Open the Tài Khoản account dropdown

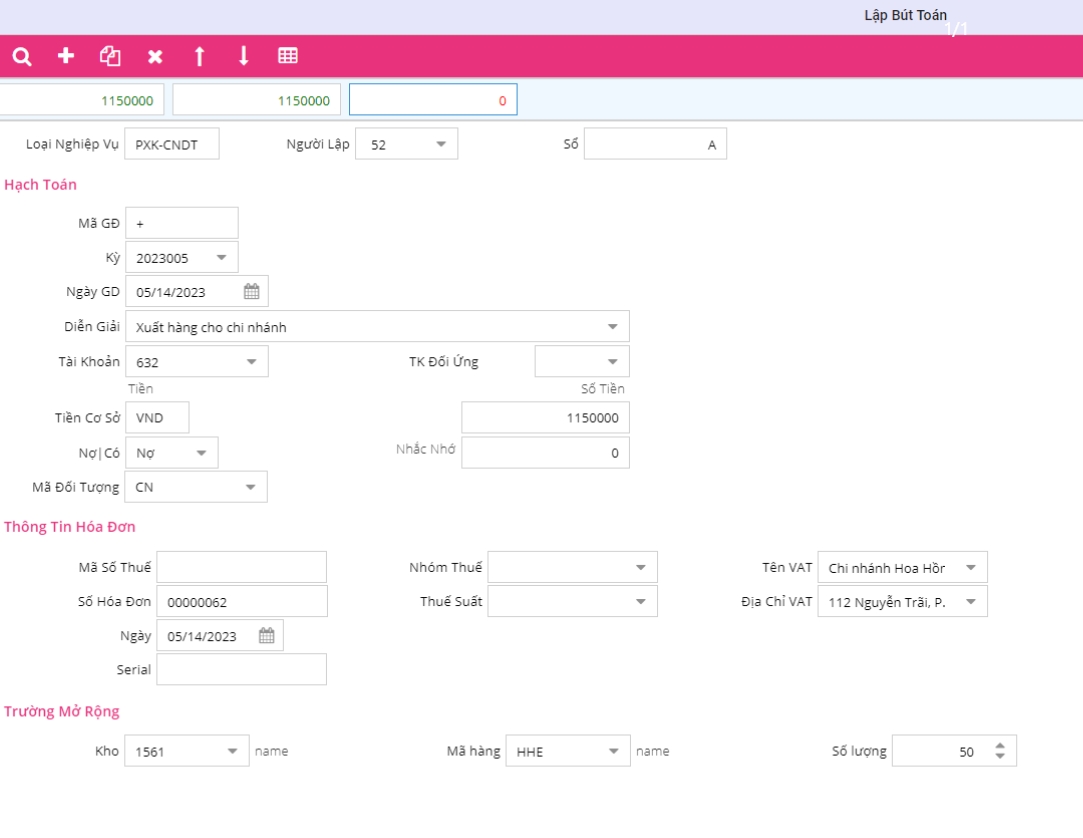click(x=251, y=362)
